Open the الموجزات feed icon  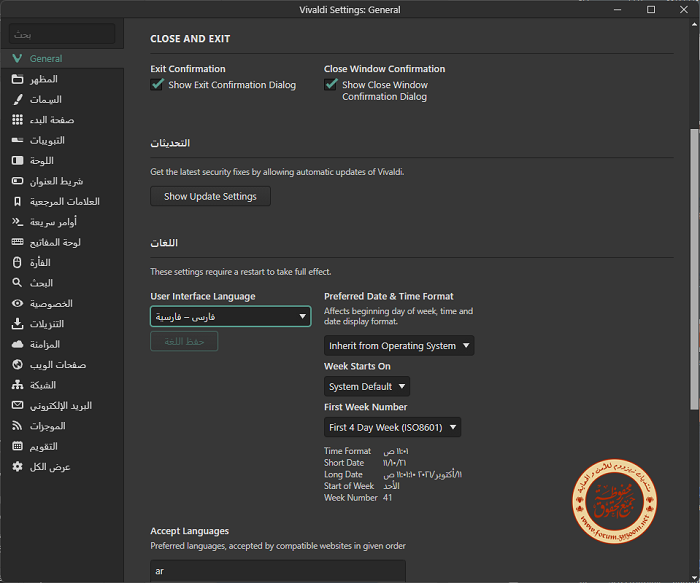(x=17, y=426)
